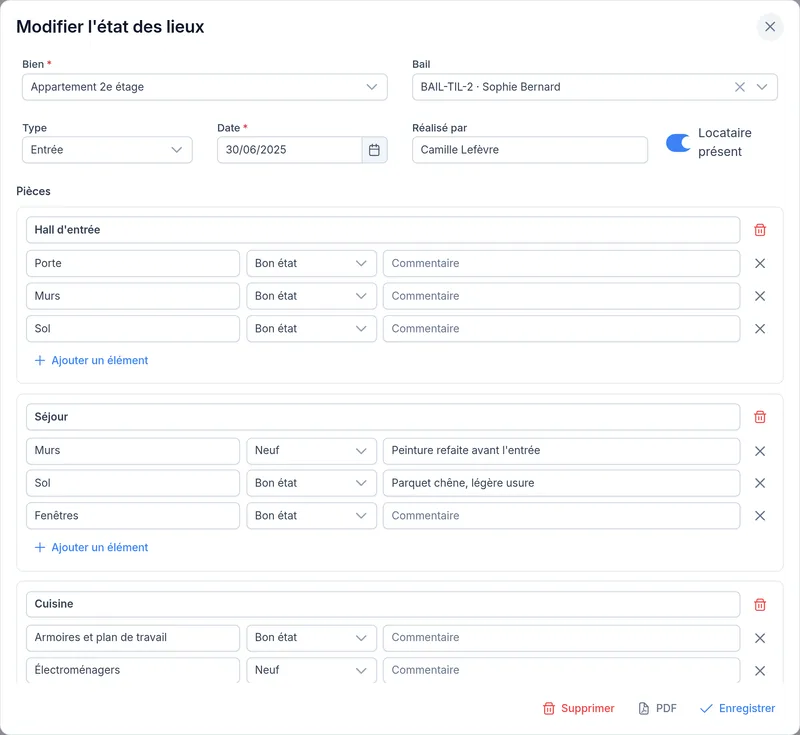Clear the selected Bail value
Viewport: 800px width, 735px height.
[739, 87]
